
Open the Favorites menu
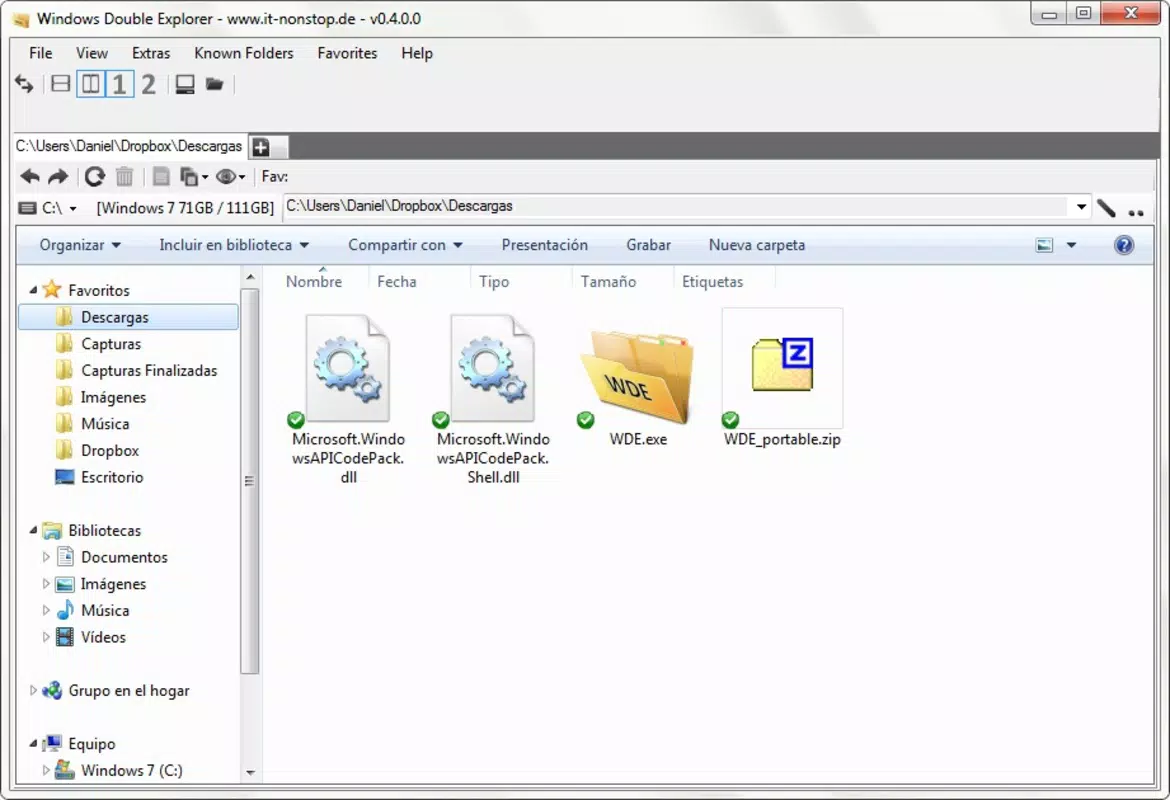[x=347, y=53]
